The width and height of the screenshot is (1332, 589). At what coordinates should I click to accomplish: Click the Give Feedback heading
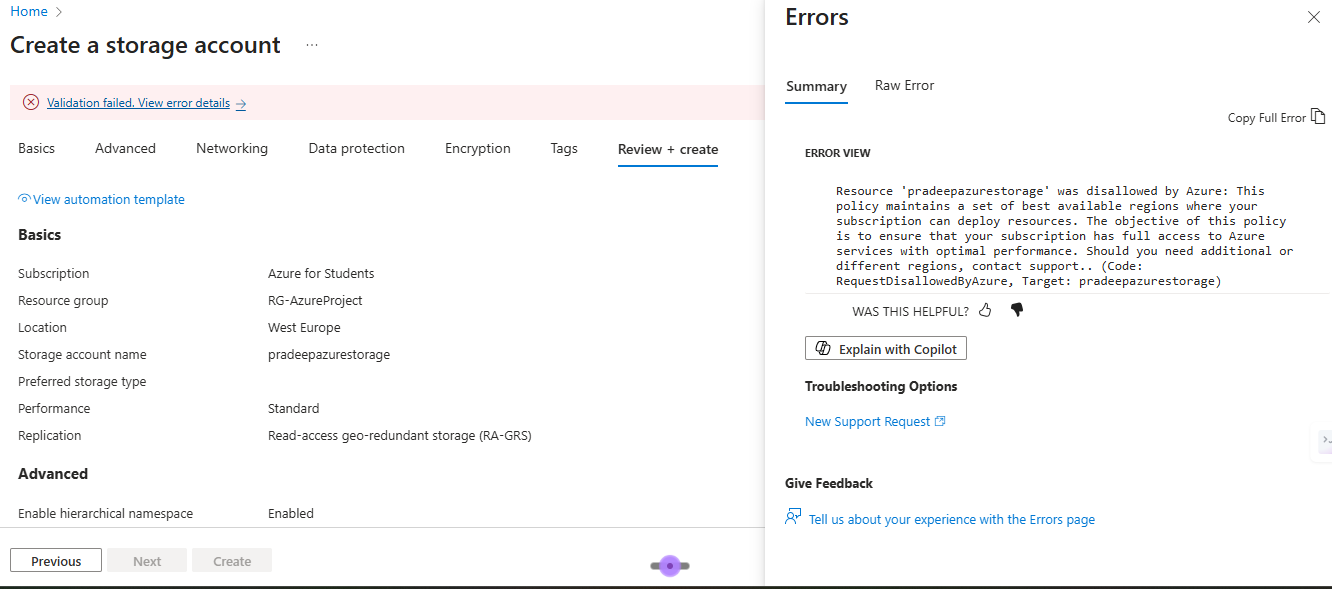click(829, 483)
